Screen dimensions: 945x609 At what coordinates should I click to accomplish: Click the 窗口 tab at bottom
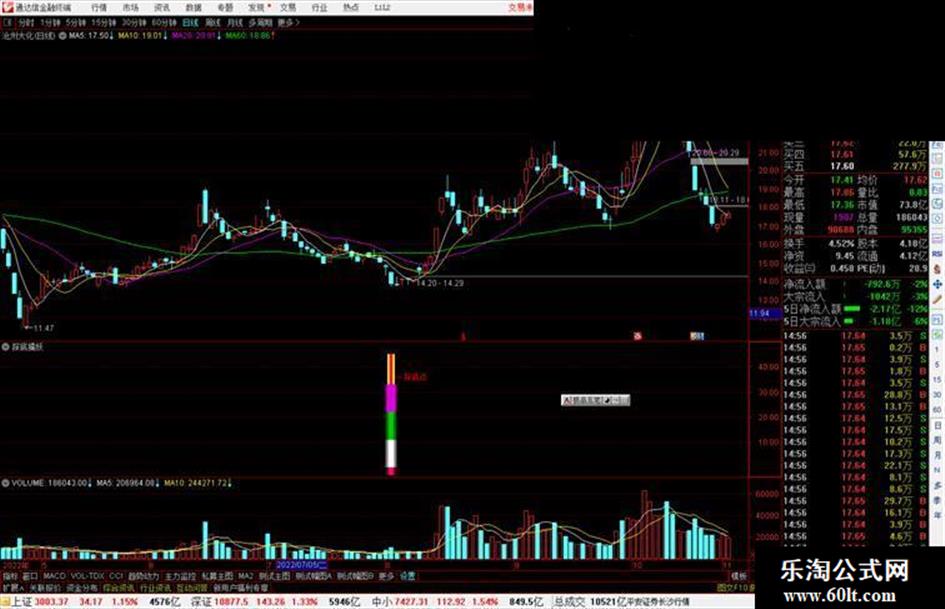30,576
